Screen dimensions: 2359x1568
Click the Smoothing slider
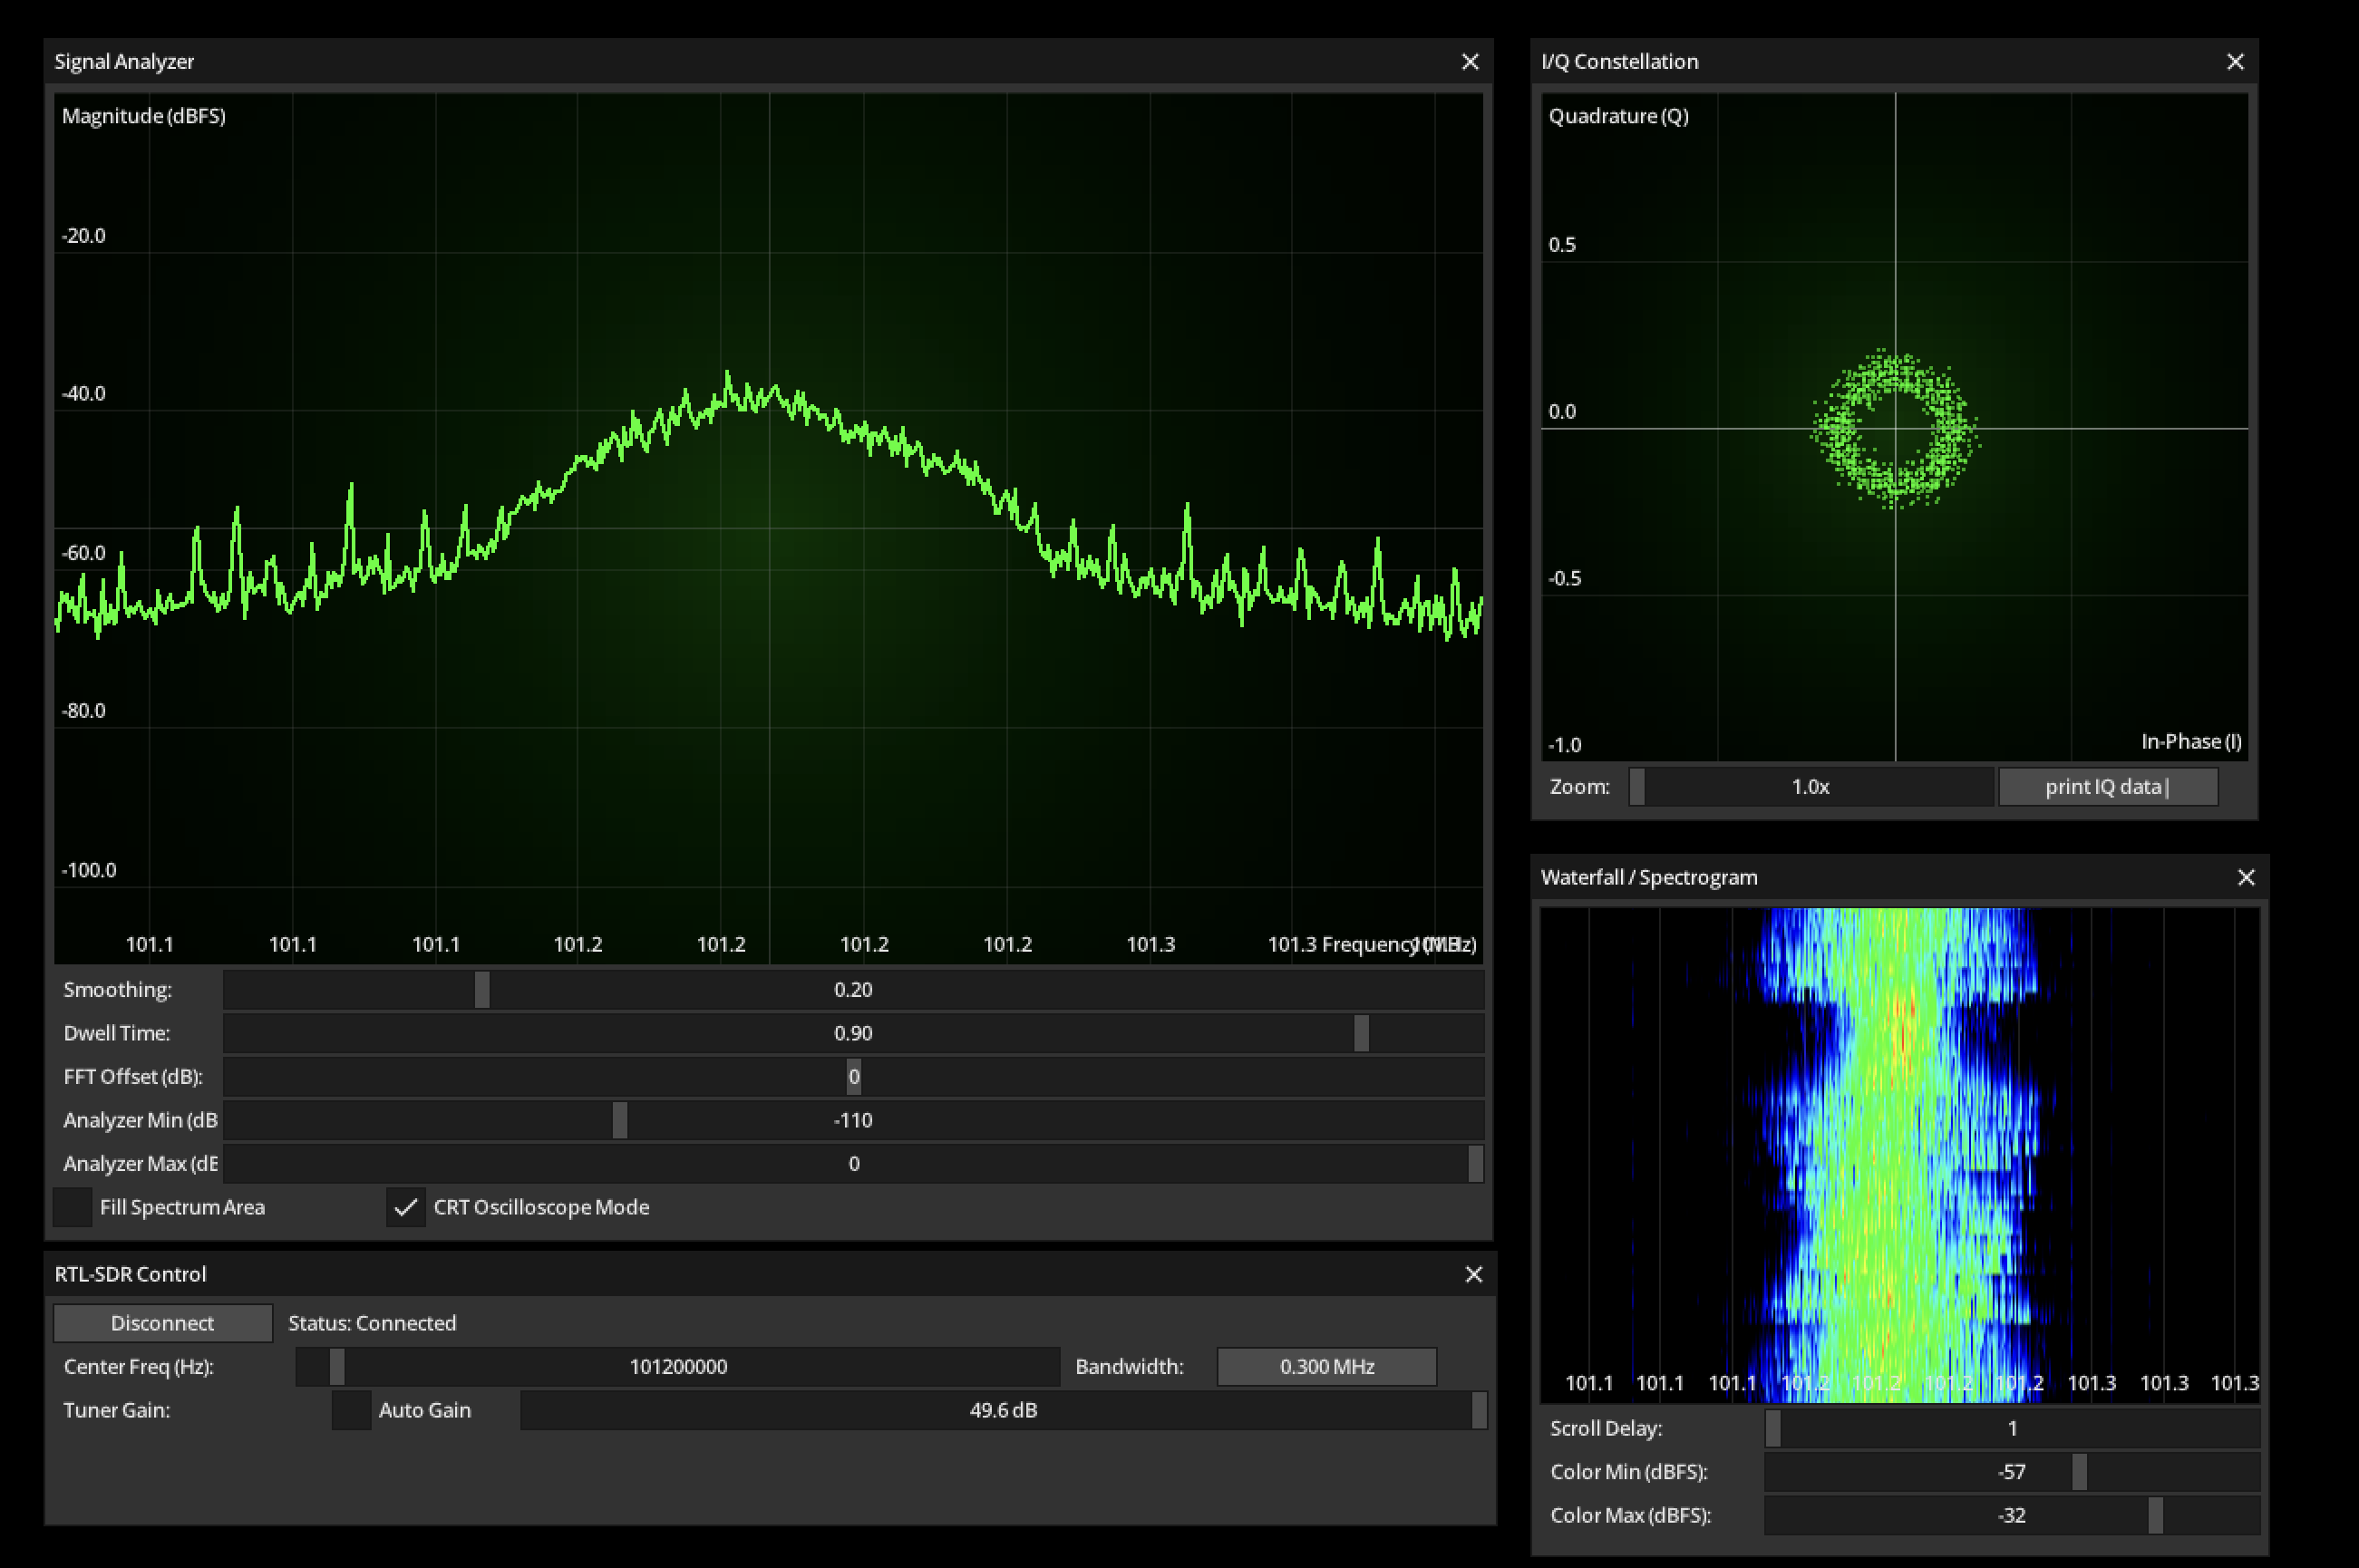point(853,990)
